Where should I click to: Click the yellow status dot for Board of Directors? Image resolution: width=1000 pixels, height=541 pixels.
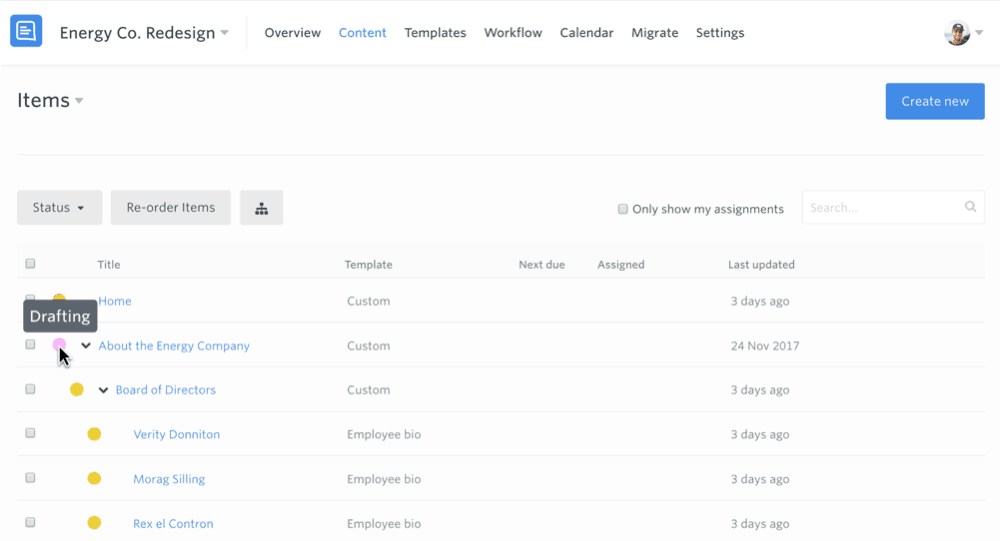click(77, 390)
